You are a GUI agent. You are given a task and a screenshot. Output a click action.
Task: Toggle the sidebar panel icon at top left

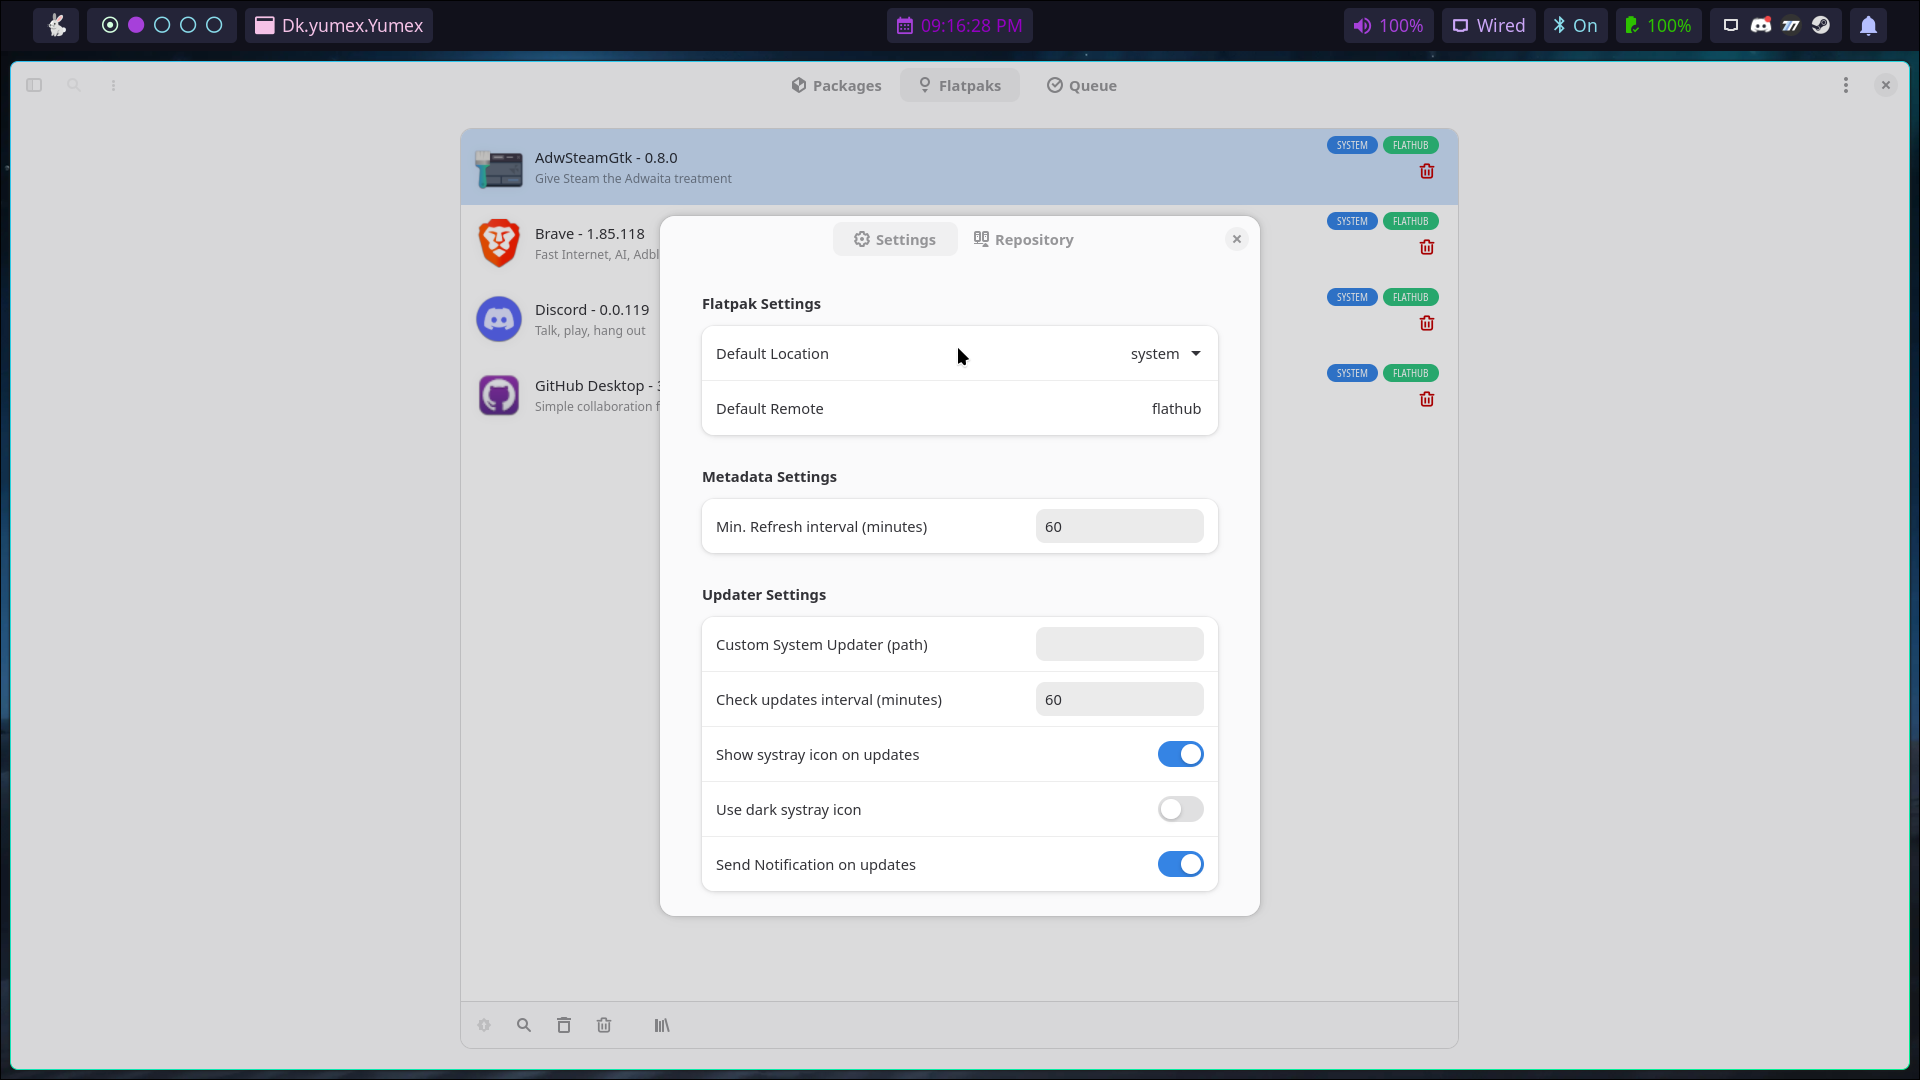click(x=34, y=85)
